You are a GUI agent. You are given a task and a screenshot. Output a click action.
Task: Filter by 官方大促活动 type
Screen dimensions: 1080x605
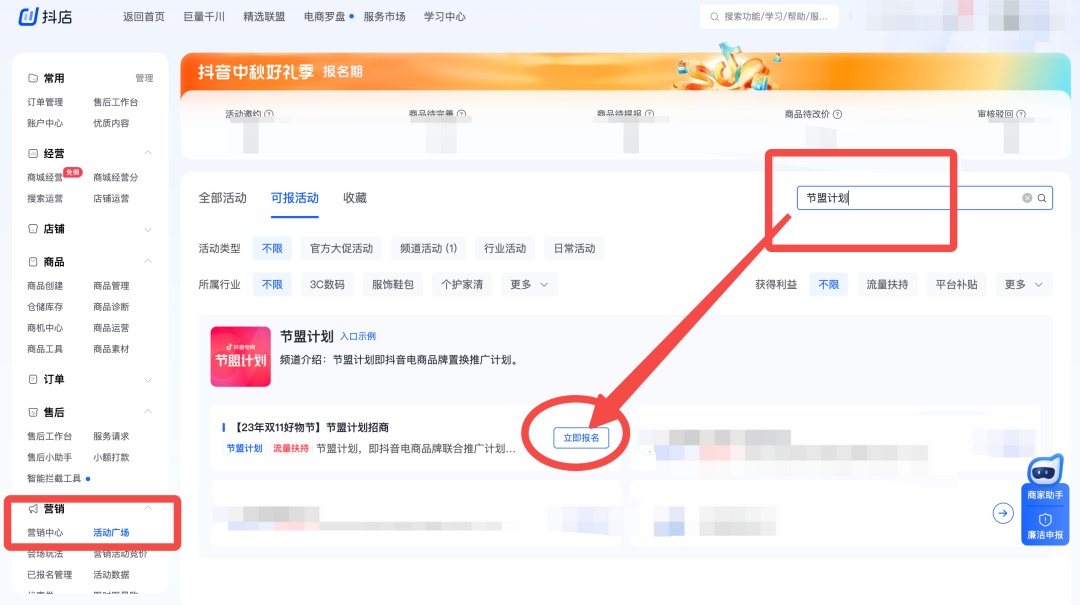341,248
